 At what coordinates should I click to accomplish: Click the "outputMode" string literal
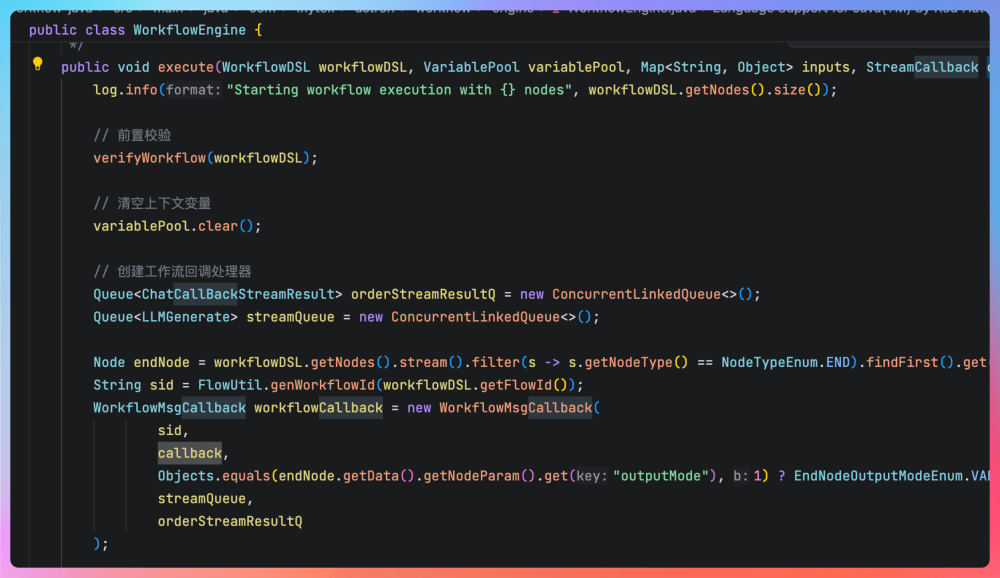(658, 476)
